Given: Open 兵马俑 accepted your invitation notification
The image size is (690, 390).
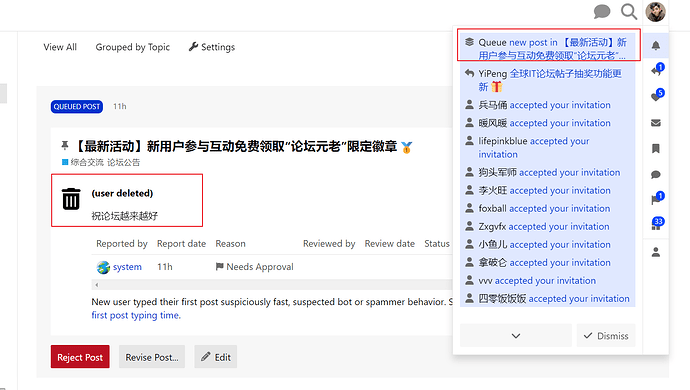Looking at the screenshot, I should pyautogui.click(x=548, y=105).
